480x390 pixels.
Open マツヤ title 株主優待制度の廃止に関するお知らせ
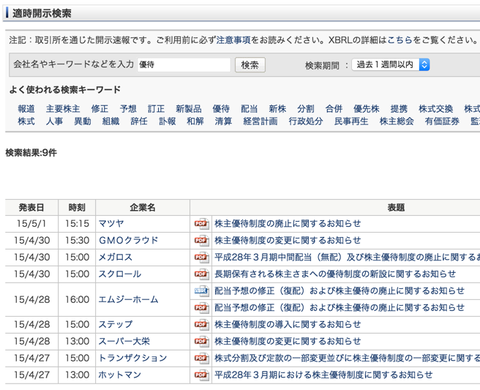coord(288,223)
